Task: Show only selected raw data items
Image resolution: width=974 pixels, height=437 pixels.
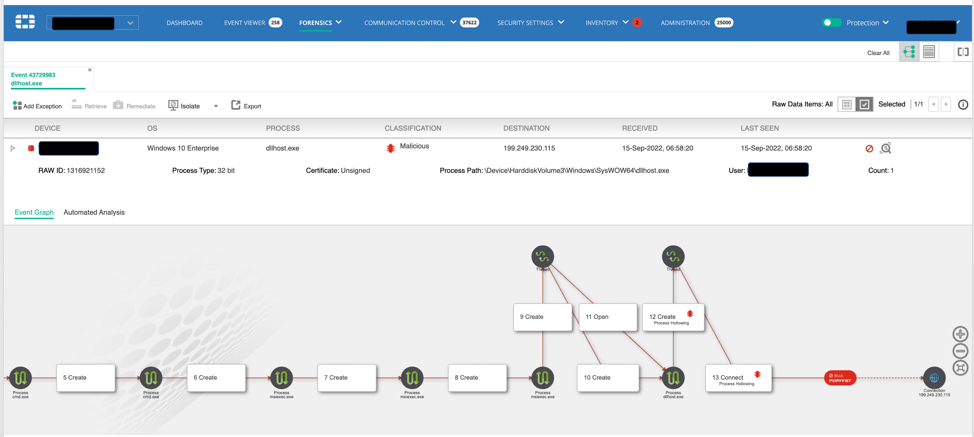Action: [864, 104]
